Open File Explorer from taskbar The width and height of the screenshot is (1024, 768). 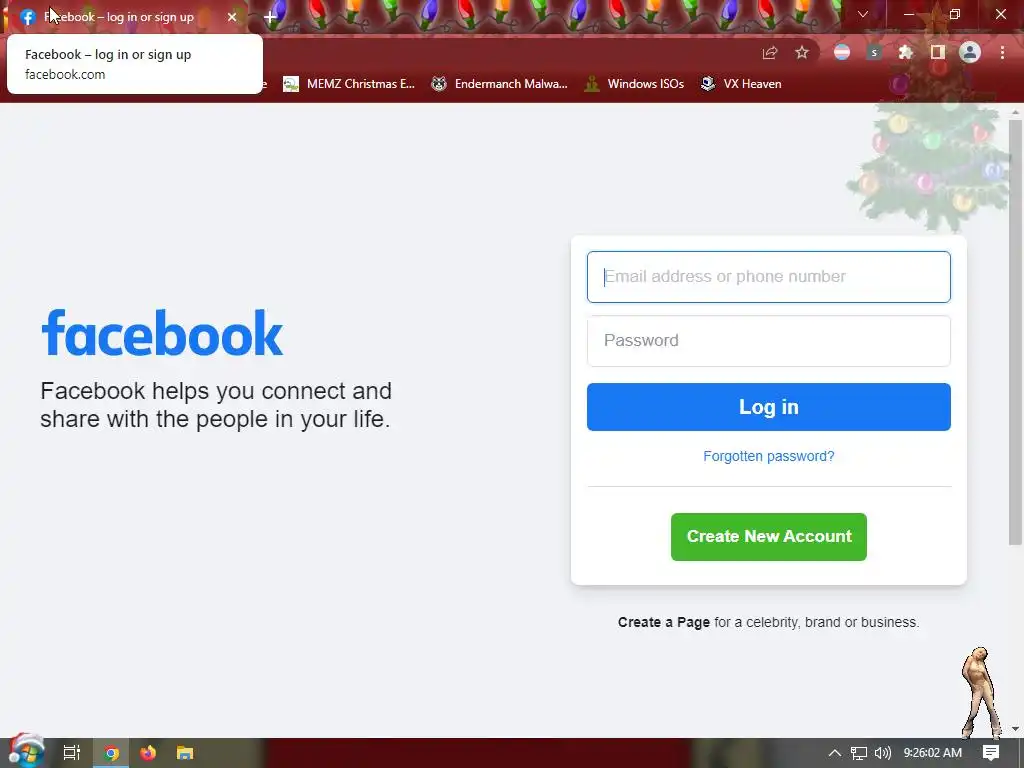185,753
